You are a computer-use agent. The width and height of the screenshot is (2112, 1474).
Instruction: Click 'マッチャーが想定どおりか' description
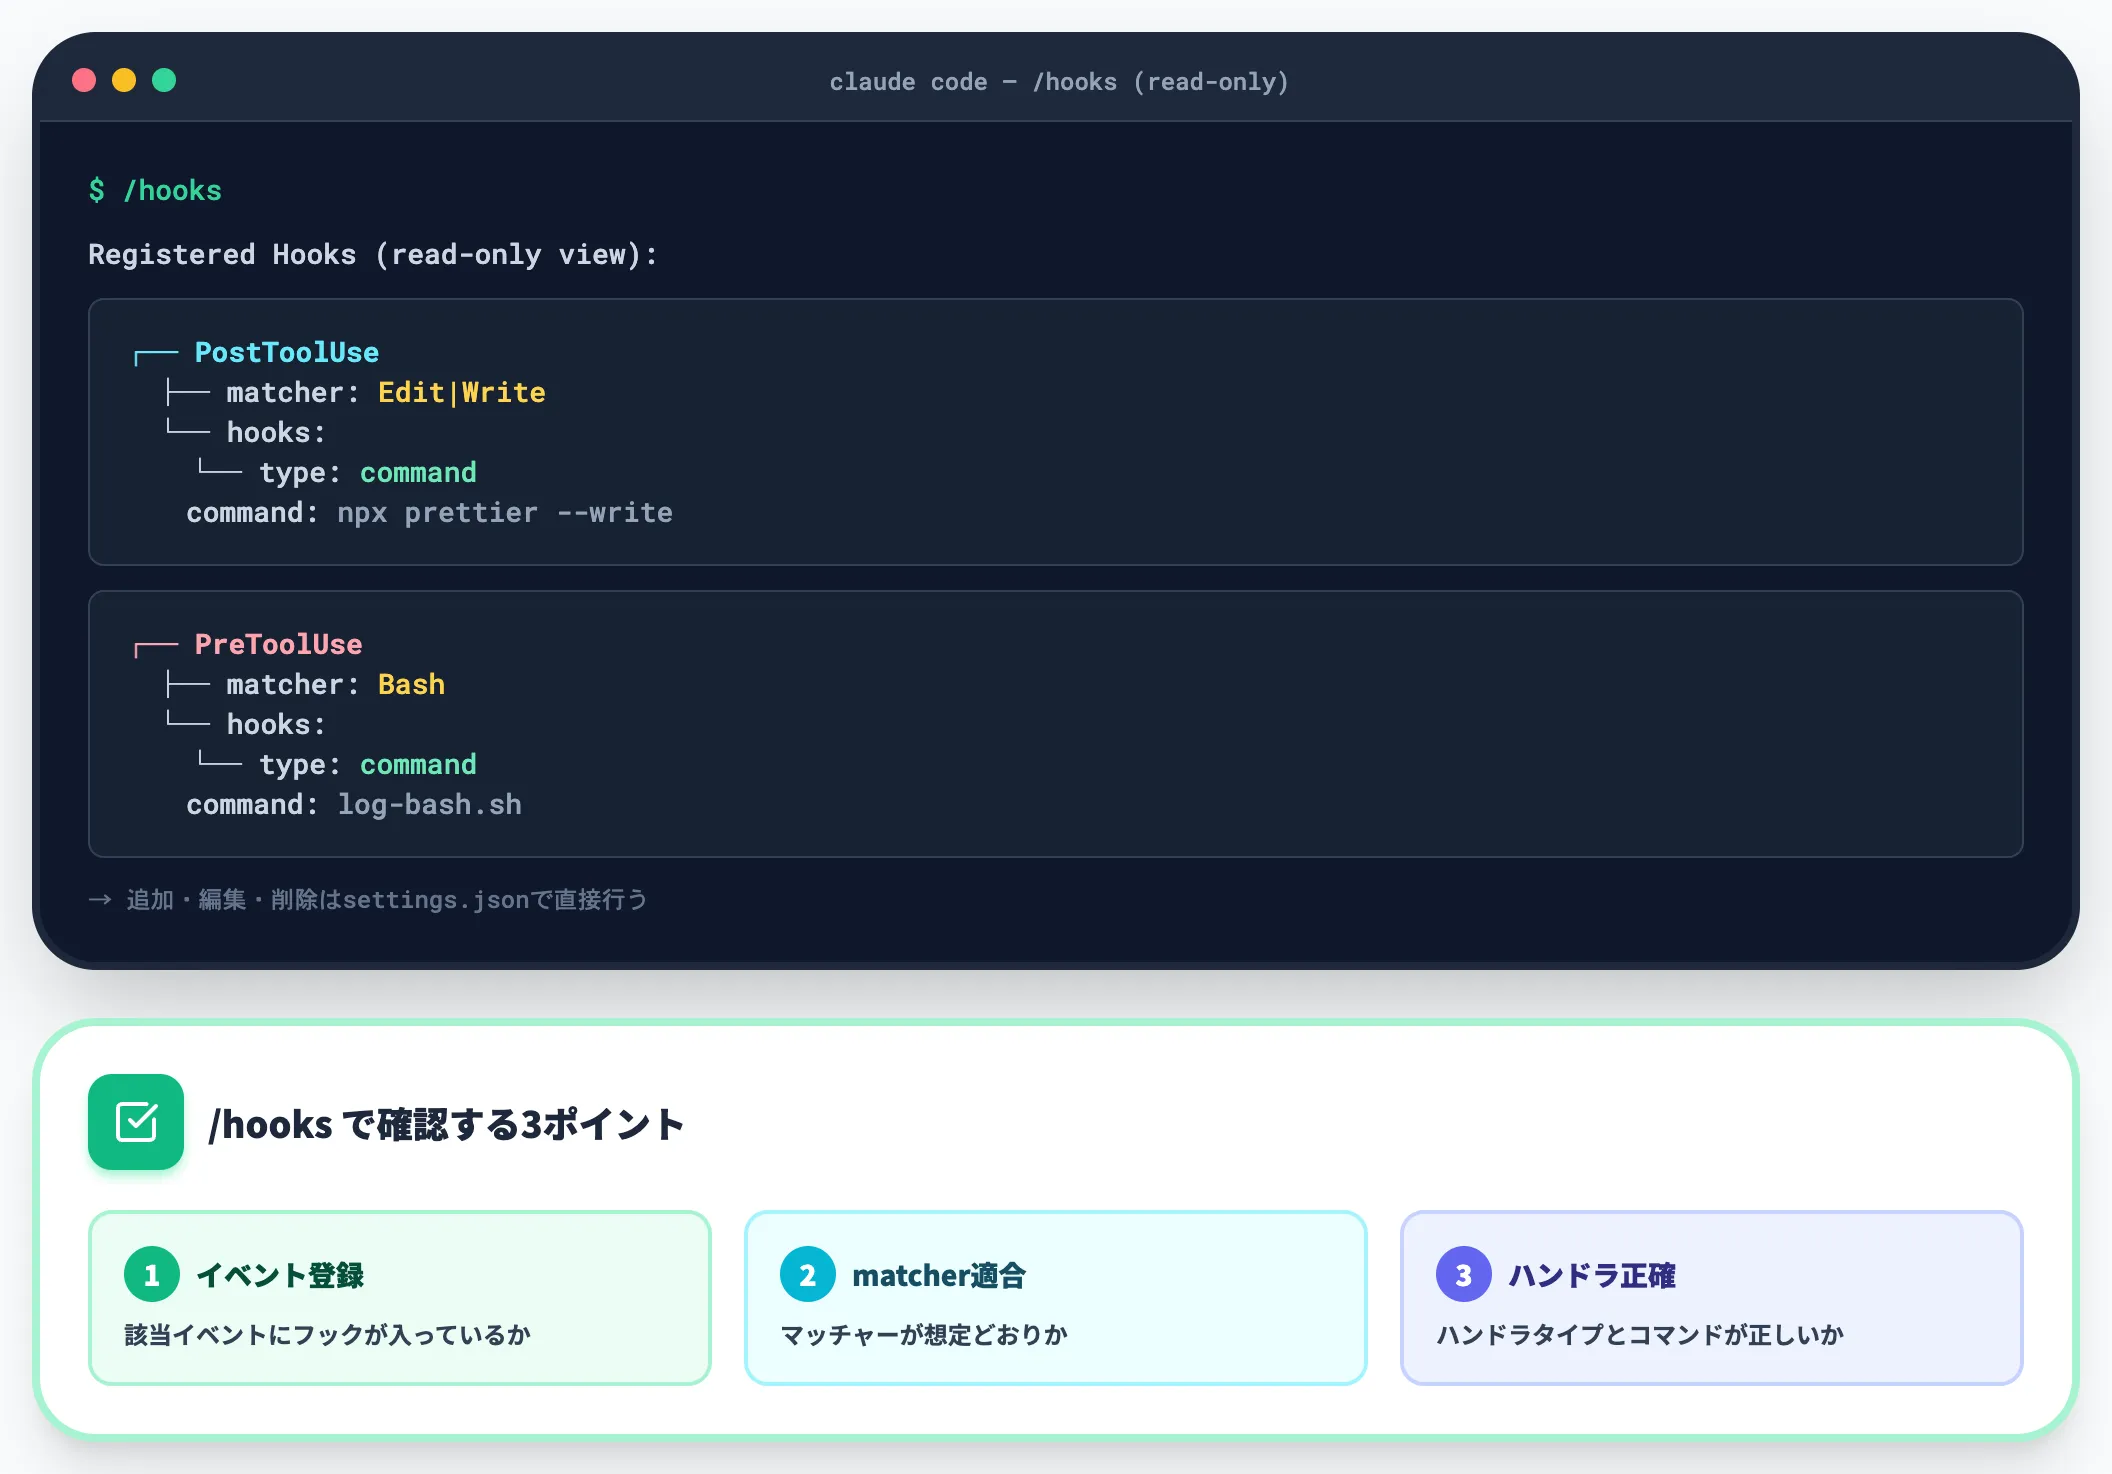coord(924,1334)
